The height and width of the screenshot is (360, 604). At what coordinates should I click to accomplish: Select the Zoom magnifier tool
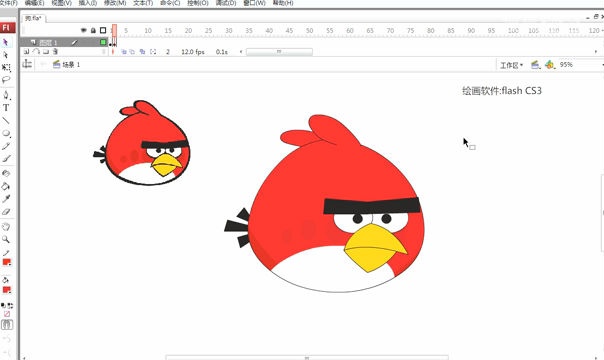tap(6, 239)
